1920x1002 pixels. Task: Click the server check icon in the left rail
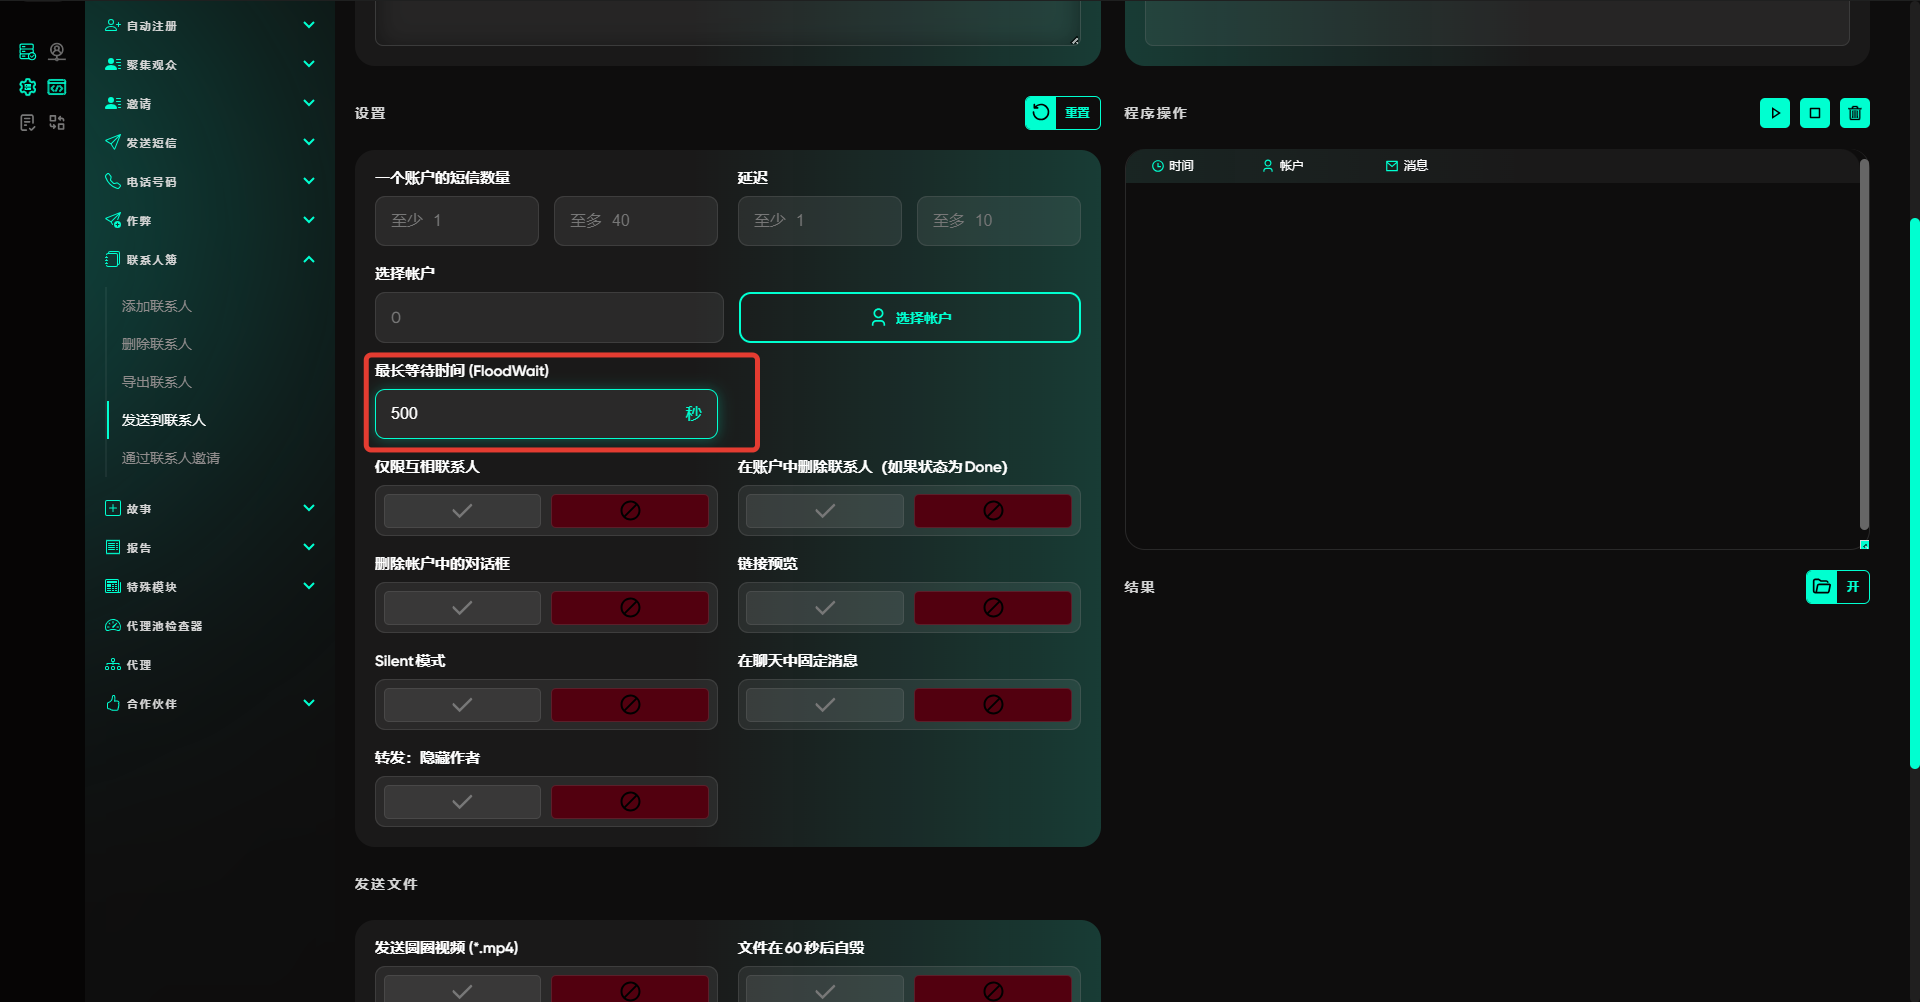pyautogui.click(x=28, y=52)
